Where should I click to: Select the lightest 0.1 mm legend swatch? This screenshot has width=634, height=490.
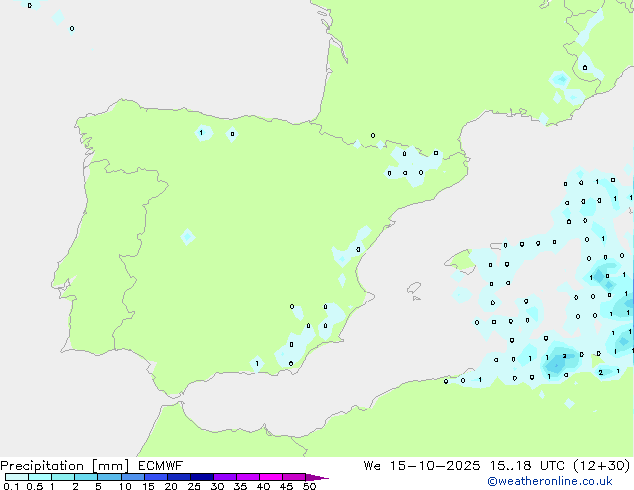click(x=15, y=477)
